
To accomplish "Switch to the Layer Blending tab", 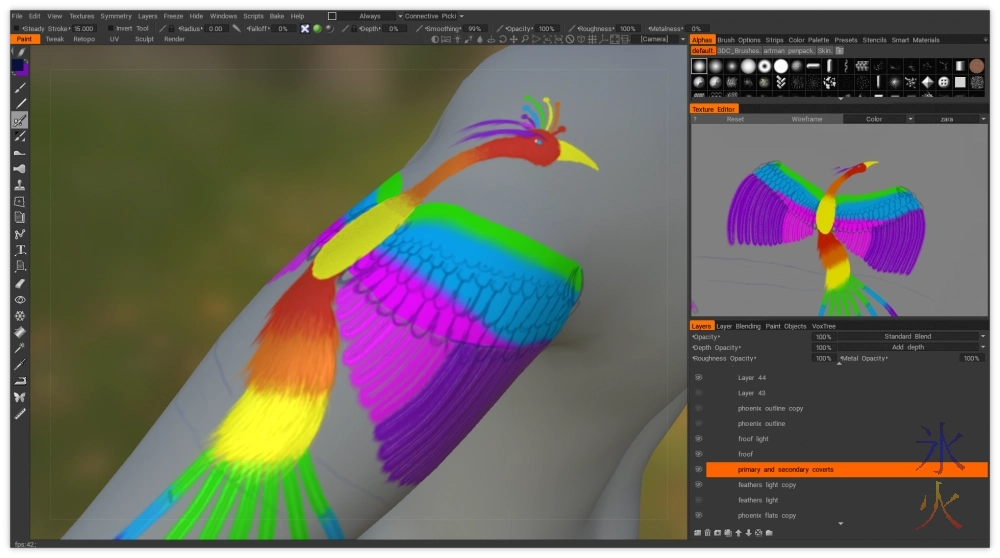I will point(738,326).
